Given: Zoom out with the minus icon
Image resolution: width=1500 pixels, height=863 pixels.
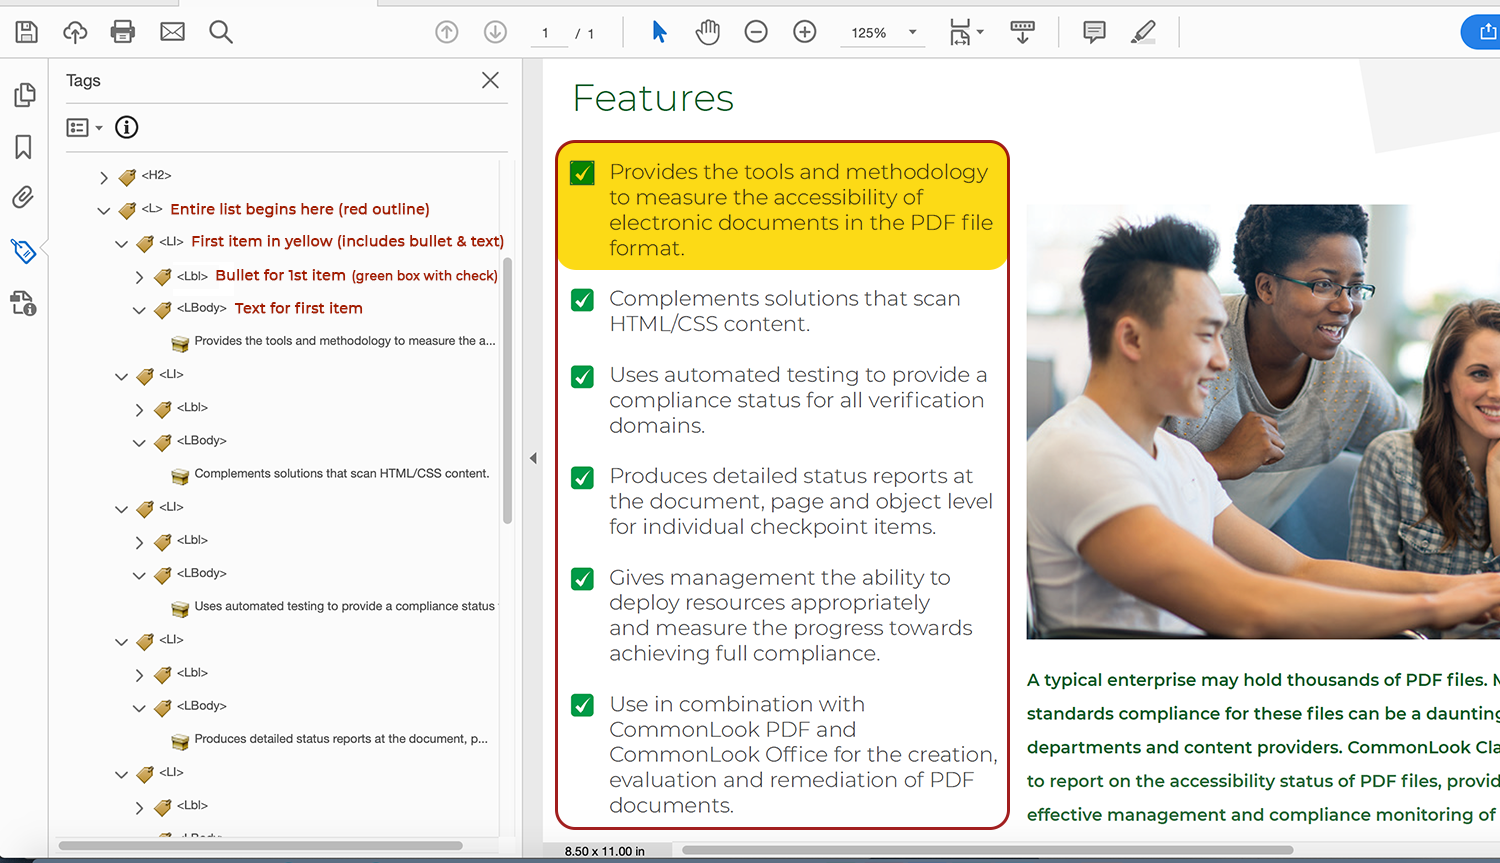Looking at the screenshot, I should (756, 32).
